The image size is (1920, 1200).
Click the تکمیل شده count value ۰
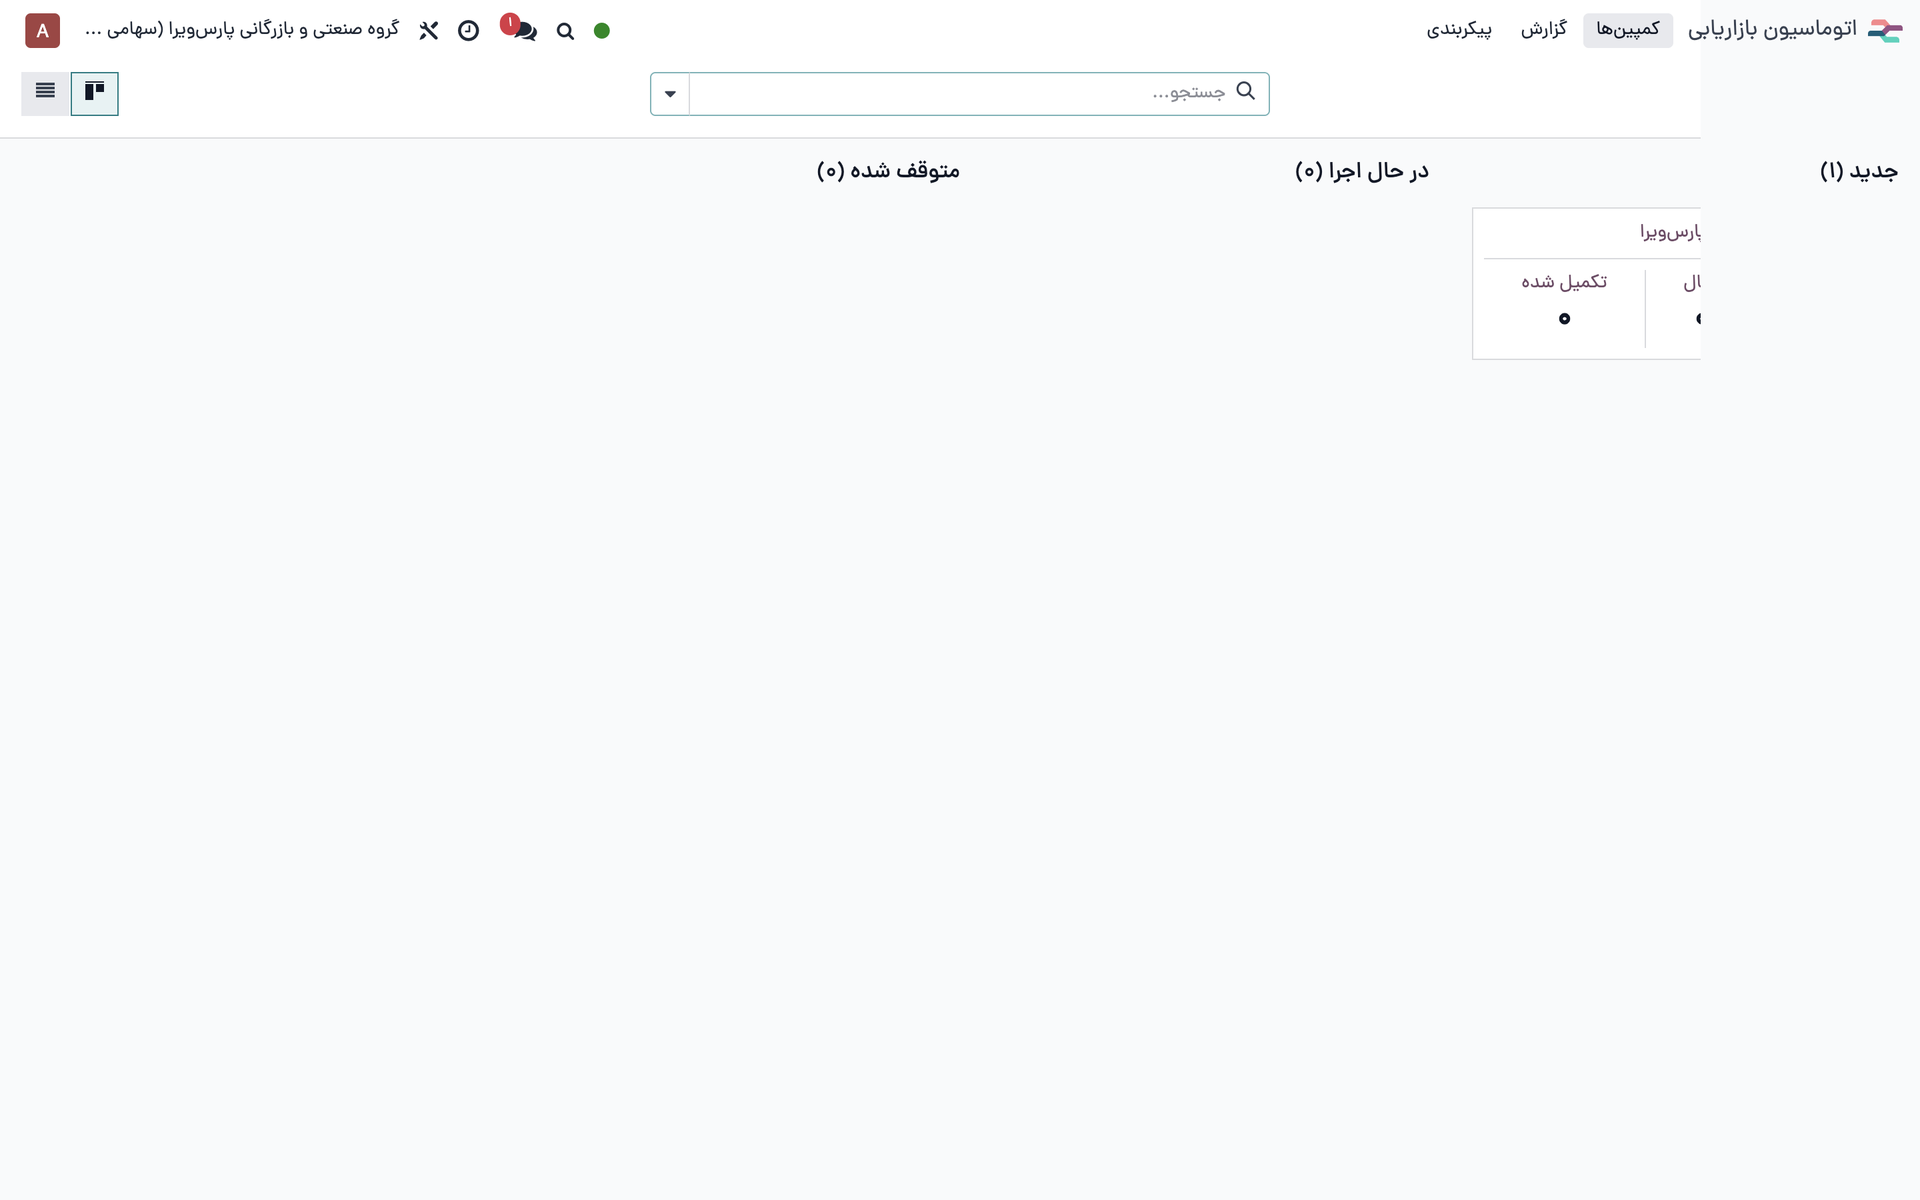coord(1564,319)
